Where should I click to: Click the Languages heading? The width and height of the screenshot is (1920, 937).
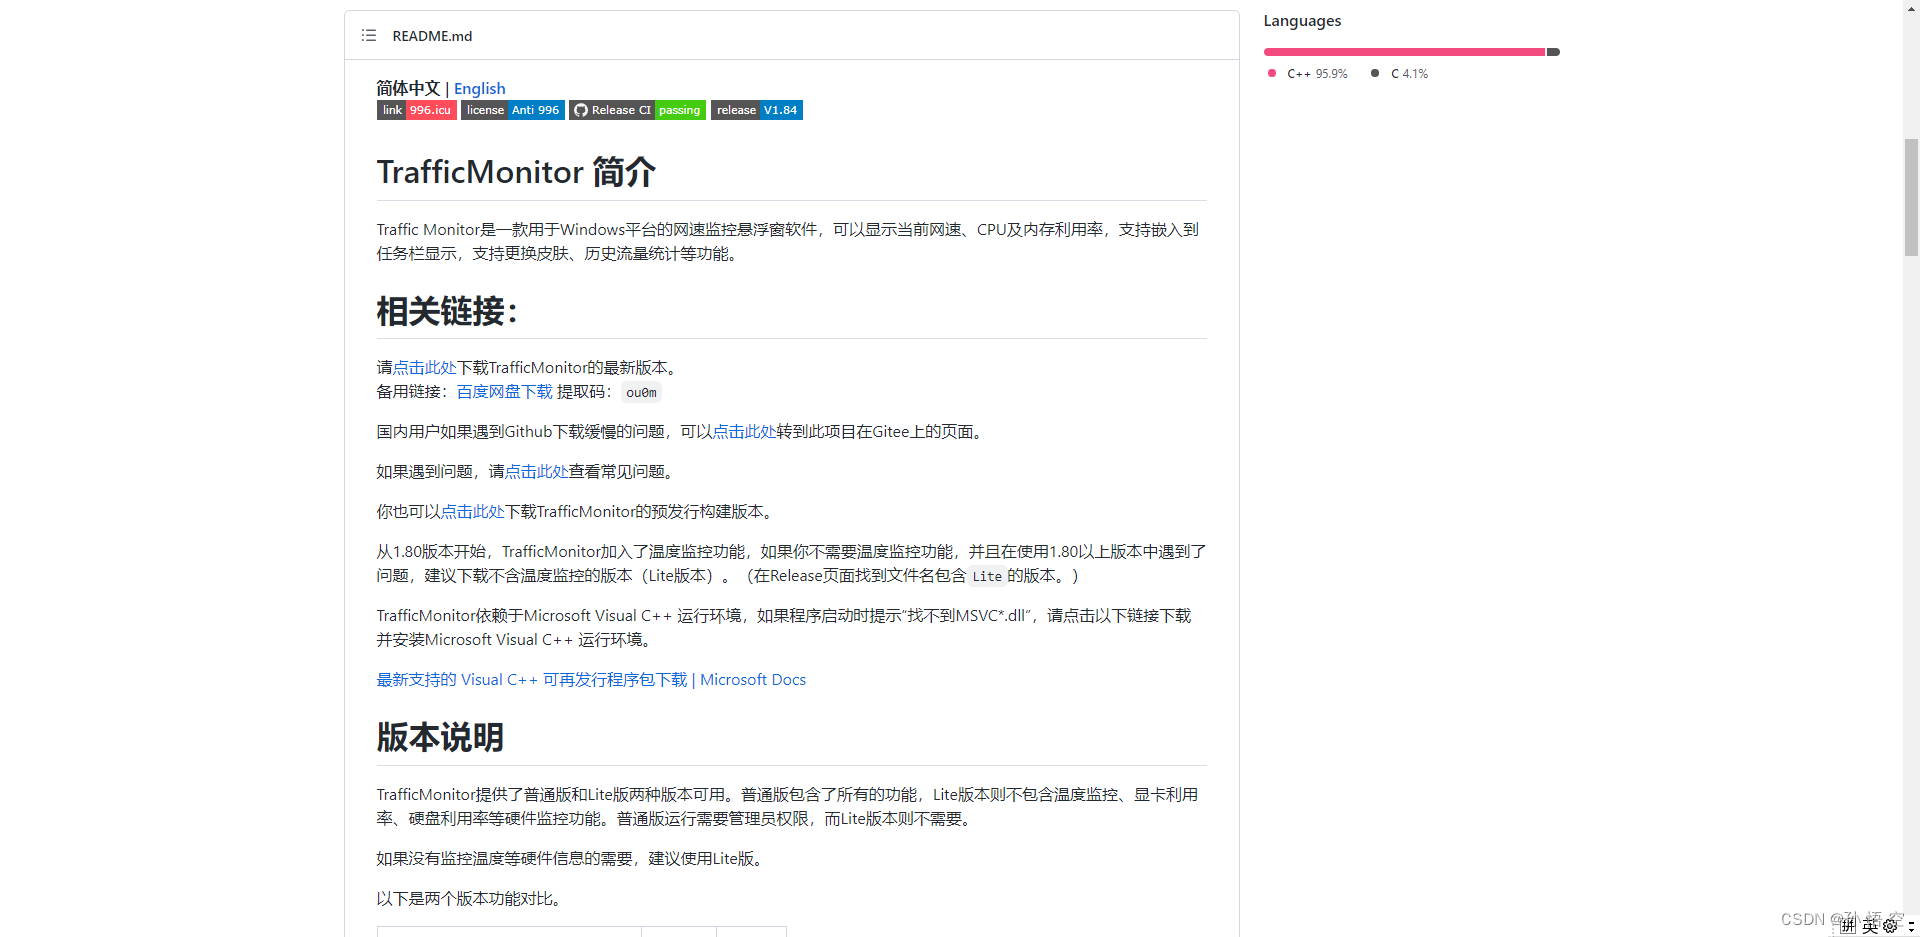coord(1302,21)
